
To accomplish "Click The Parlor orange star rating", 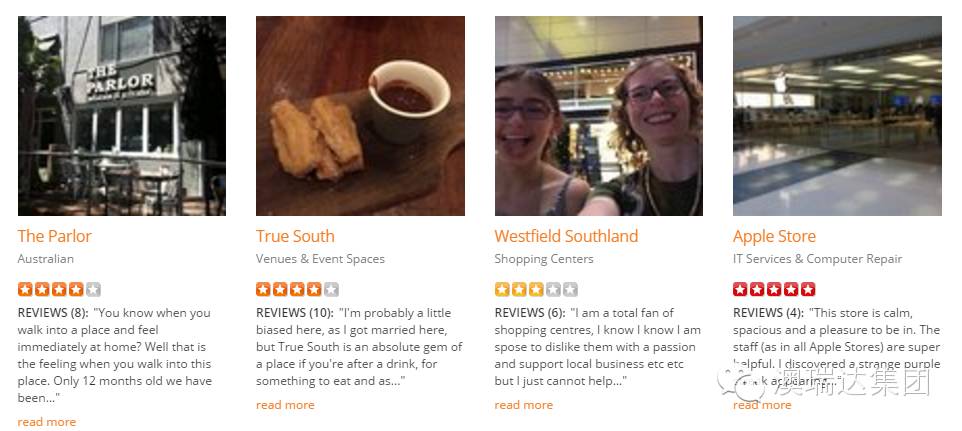I will (x=59, y=289).
